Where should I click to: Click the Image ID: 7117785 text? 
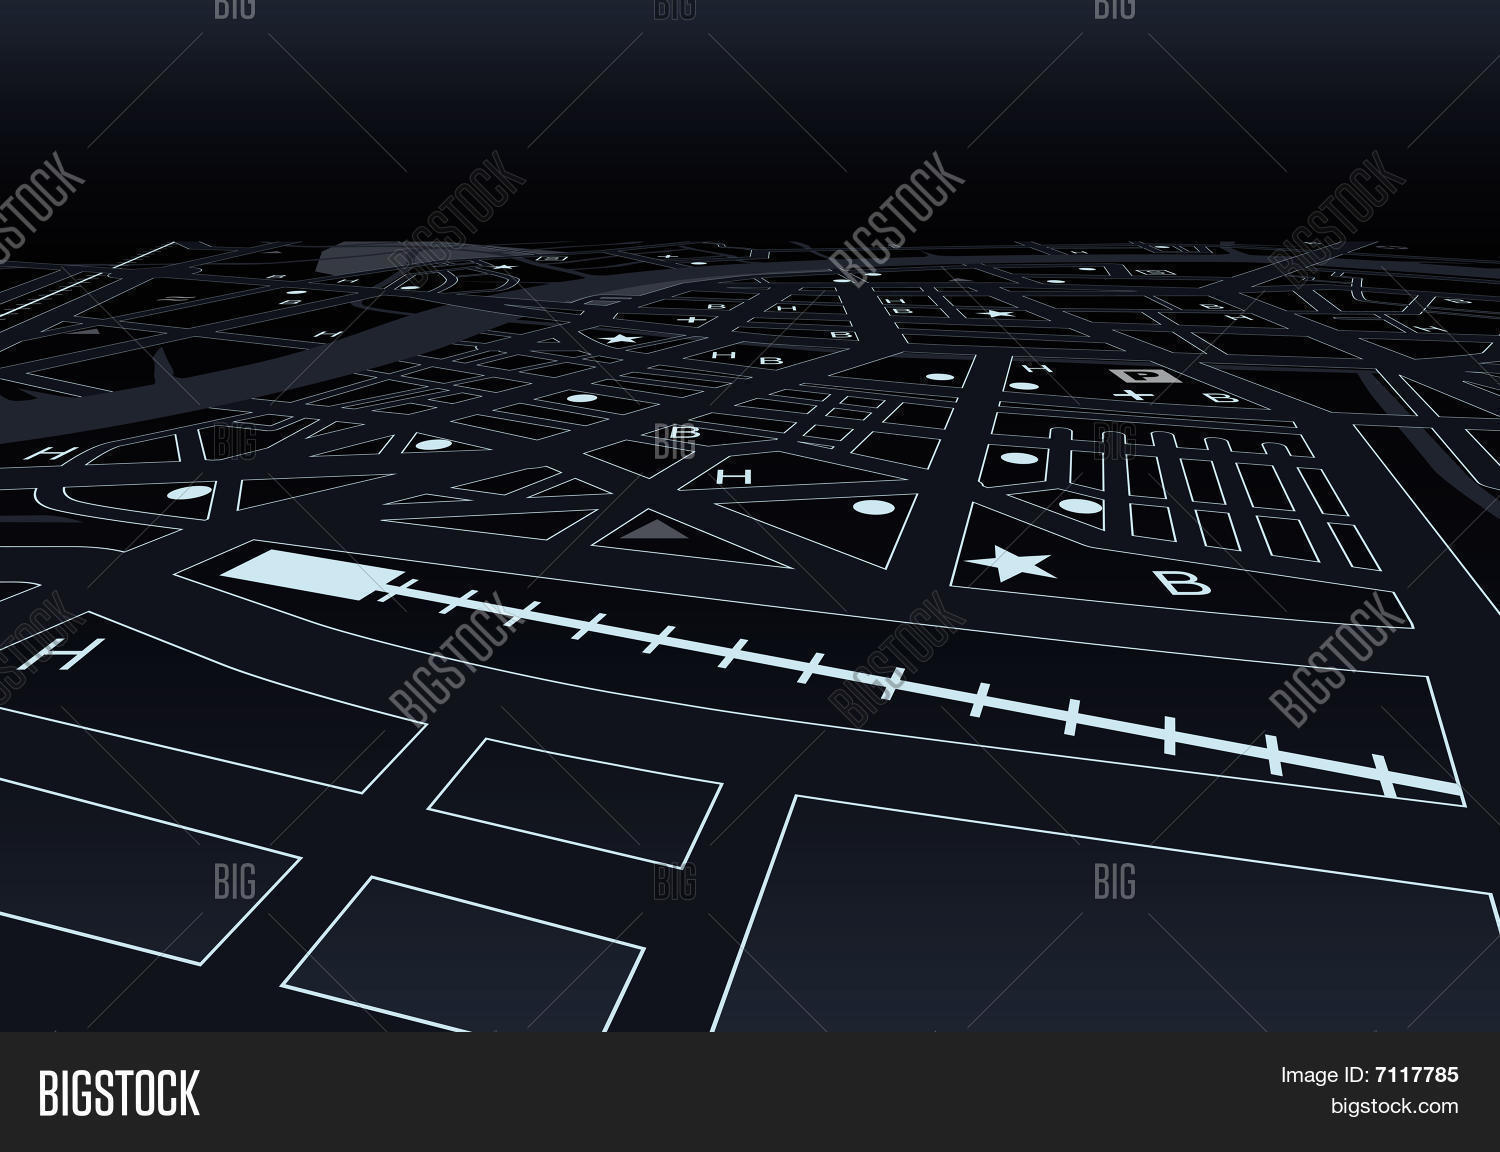[1369, 1075]
